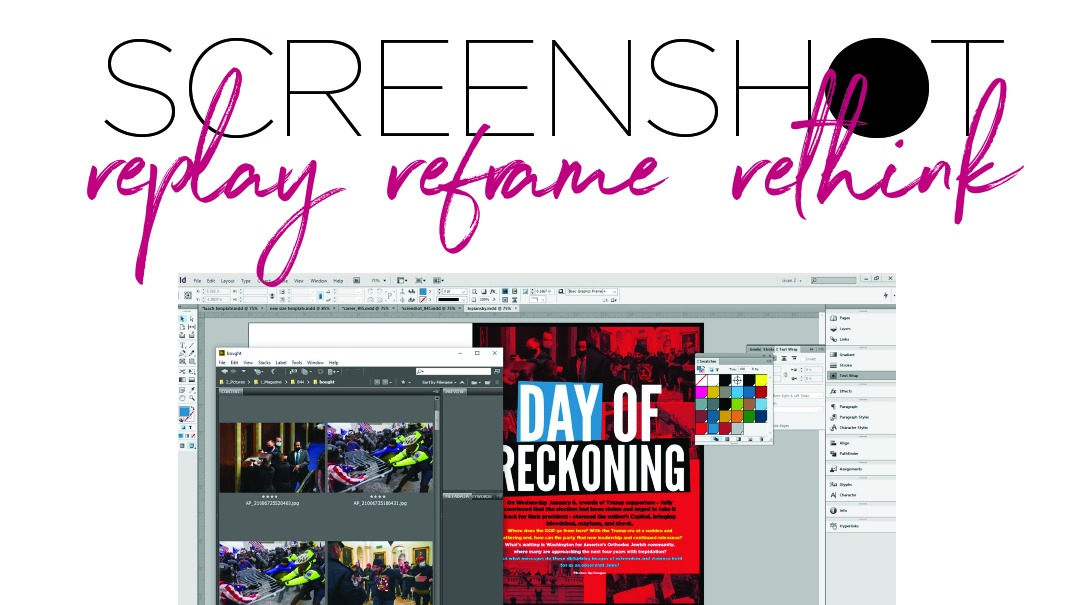Open the Pages panel
The width and height of the screenshot is (1079, 605).
843,317
